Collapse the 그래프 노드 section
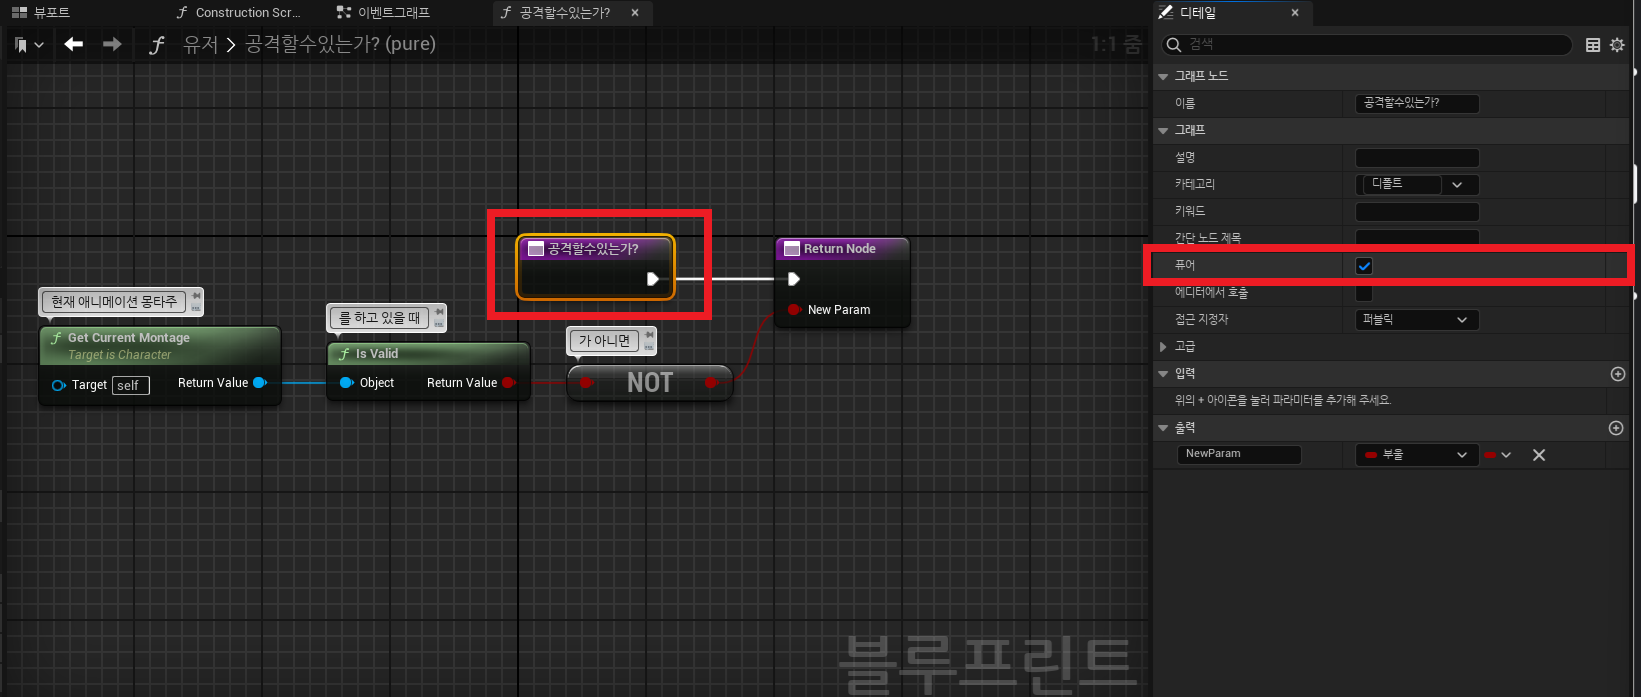This screenshot has height=697, width=1641. [x=1163, y=76]
